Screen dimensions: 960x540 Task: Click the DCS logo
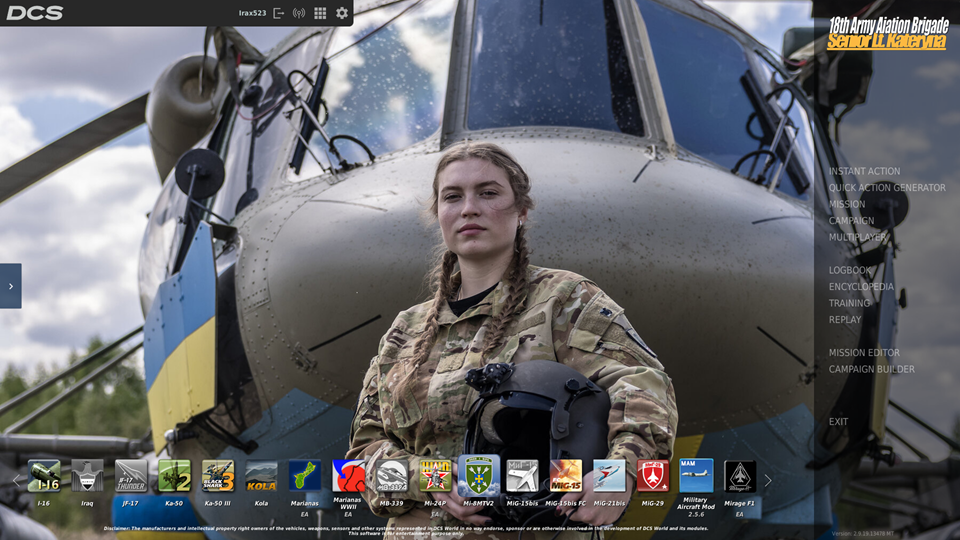(35, 13)
